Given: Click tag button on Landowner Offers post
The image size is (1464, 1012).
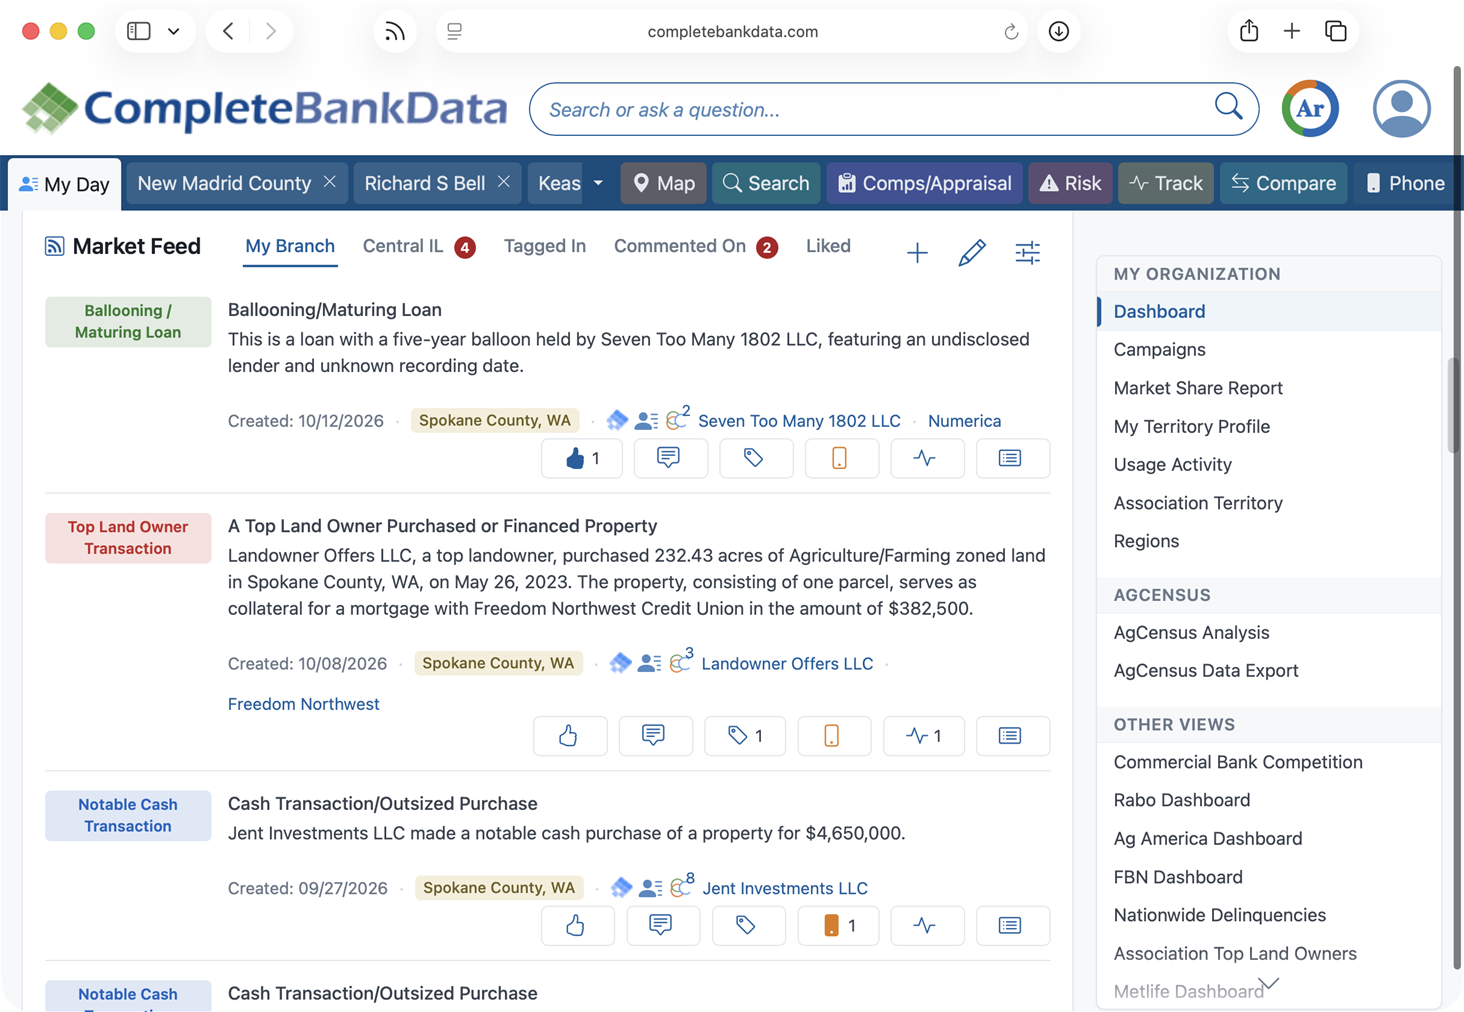Looking at the screenshot, I should (x=745, y=736).
